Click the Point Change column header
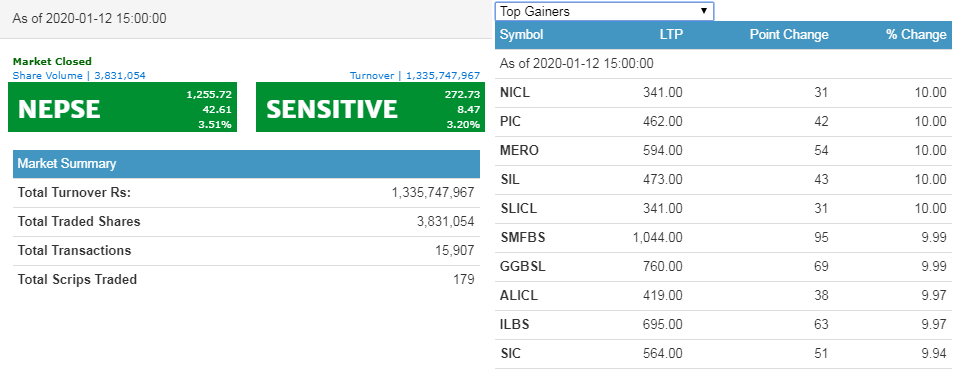This screenshot has height=369, width=955. pos(789,35)
